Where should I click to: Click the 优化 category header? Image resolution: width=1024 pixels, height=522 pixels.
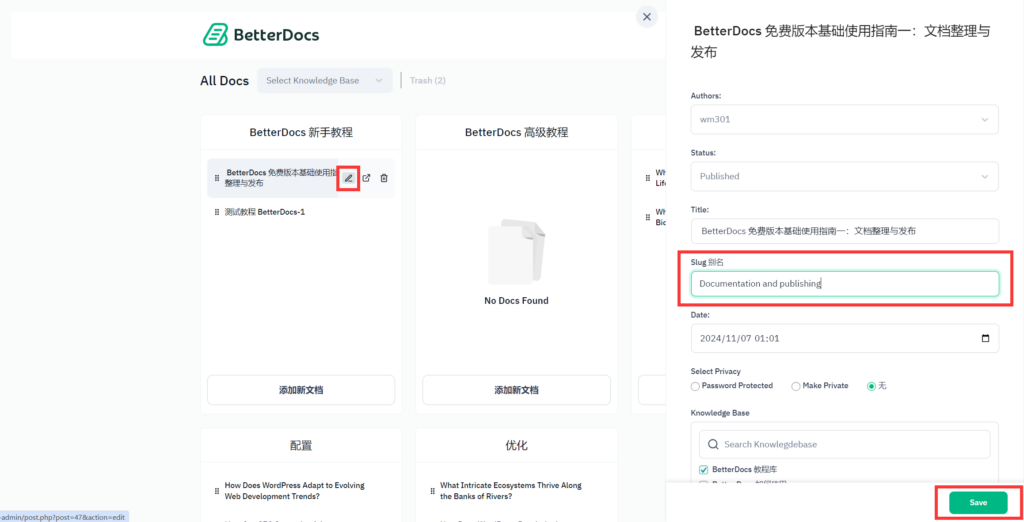tap(517, 446)
